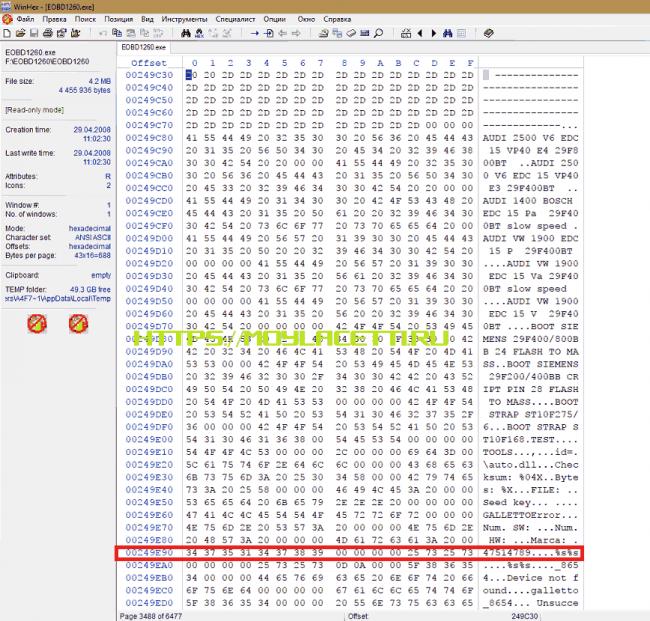Viewport: 650px width, 621px height.
Task: Click the Undo arrow in the toolbar
Action: click(103, 33)
